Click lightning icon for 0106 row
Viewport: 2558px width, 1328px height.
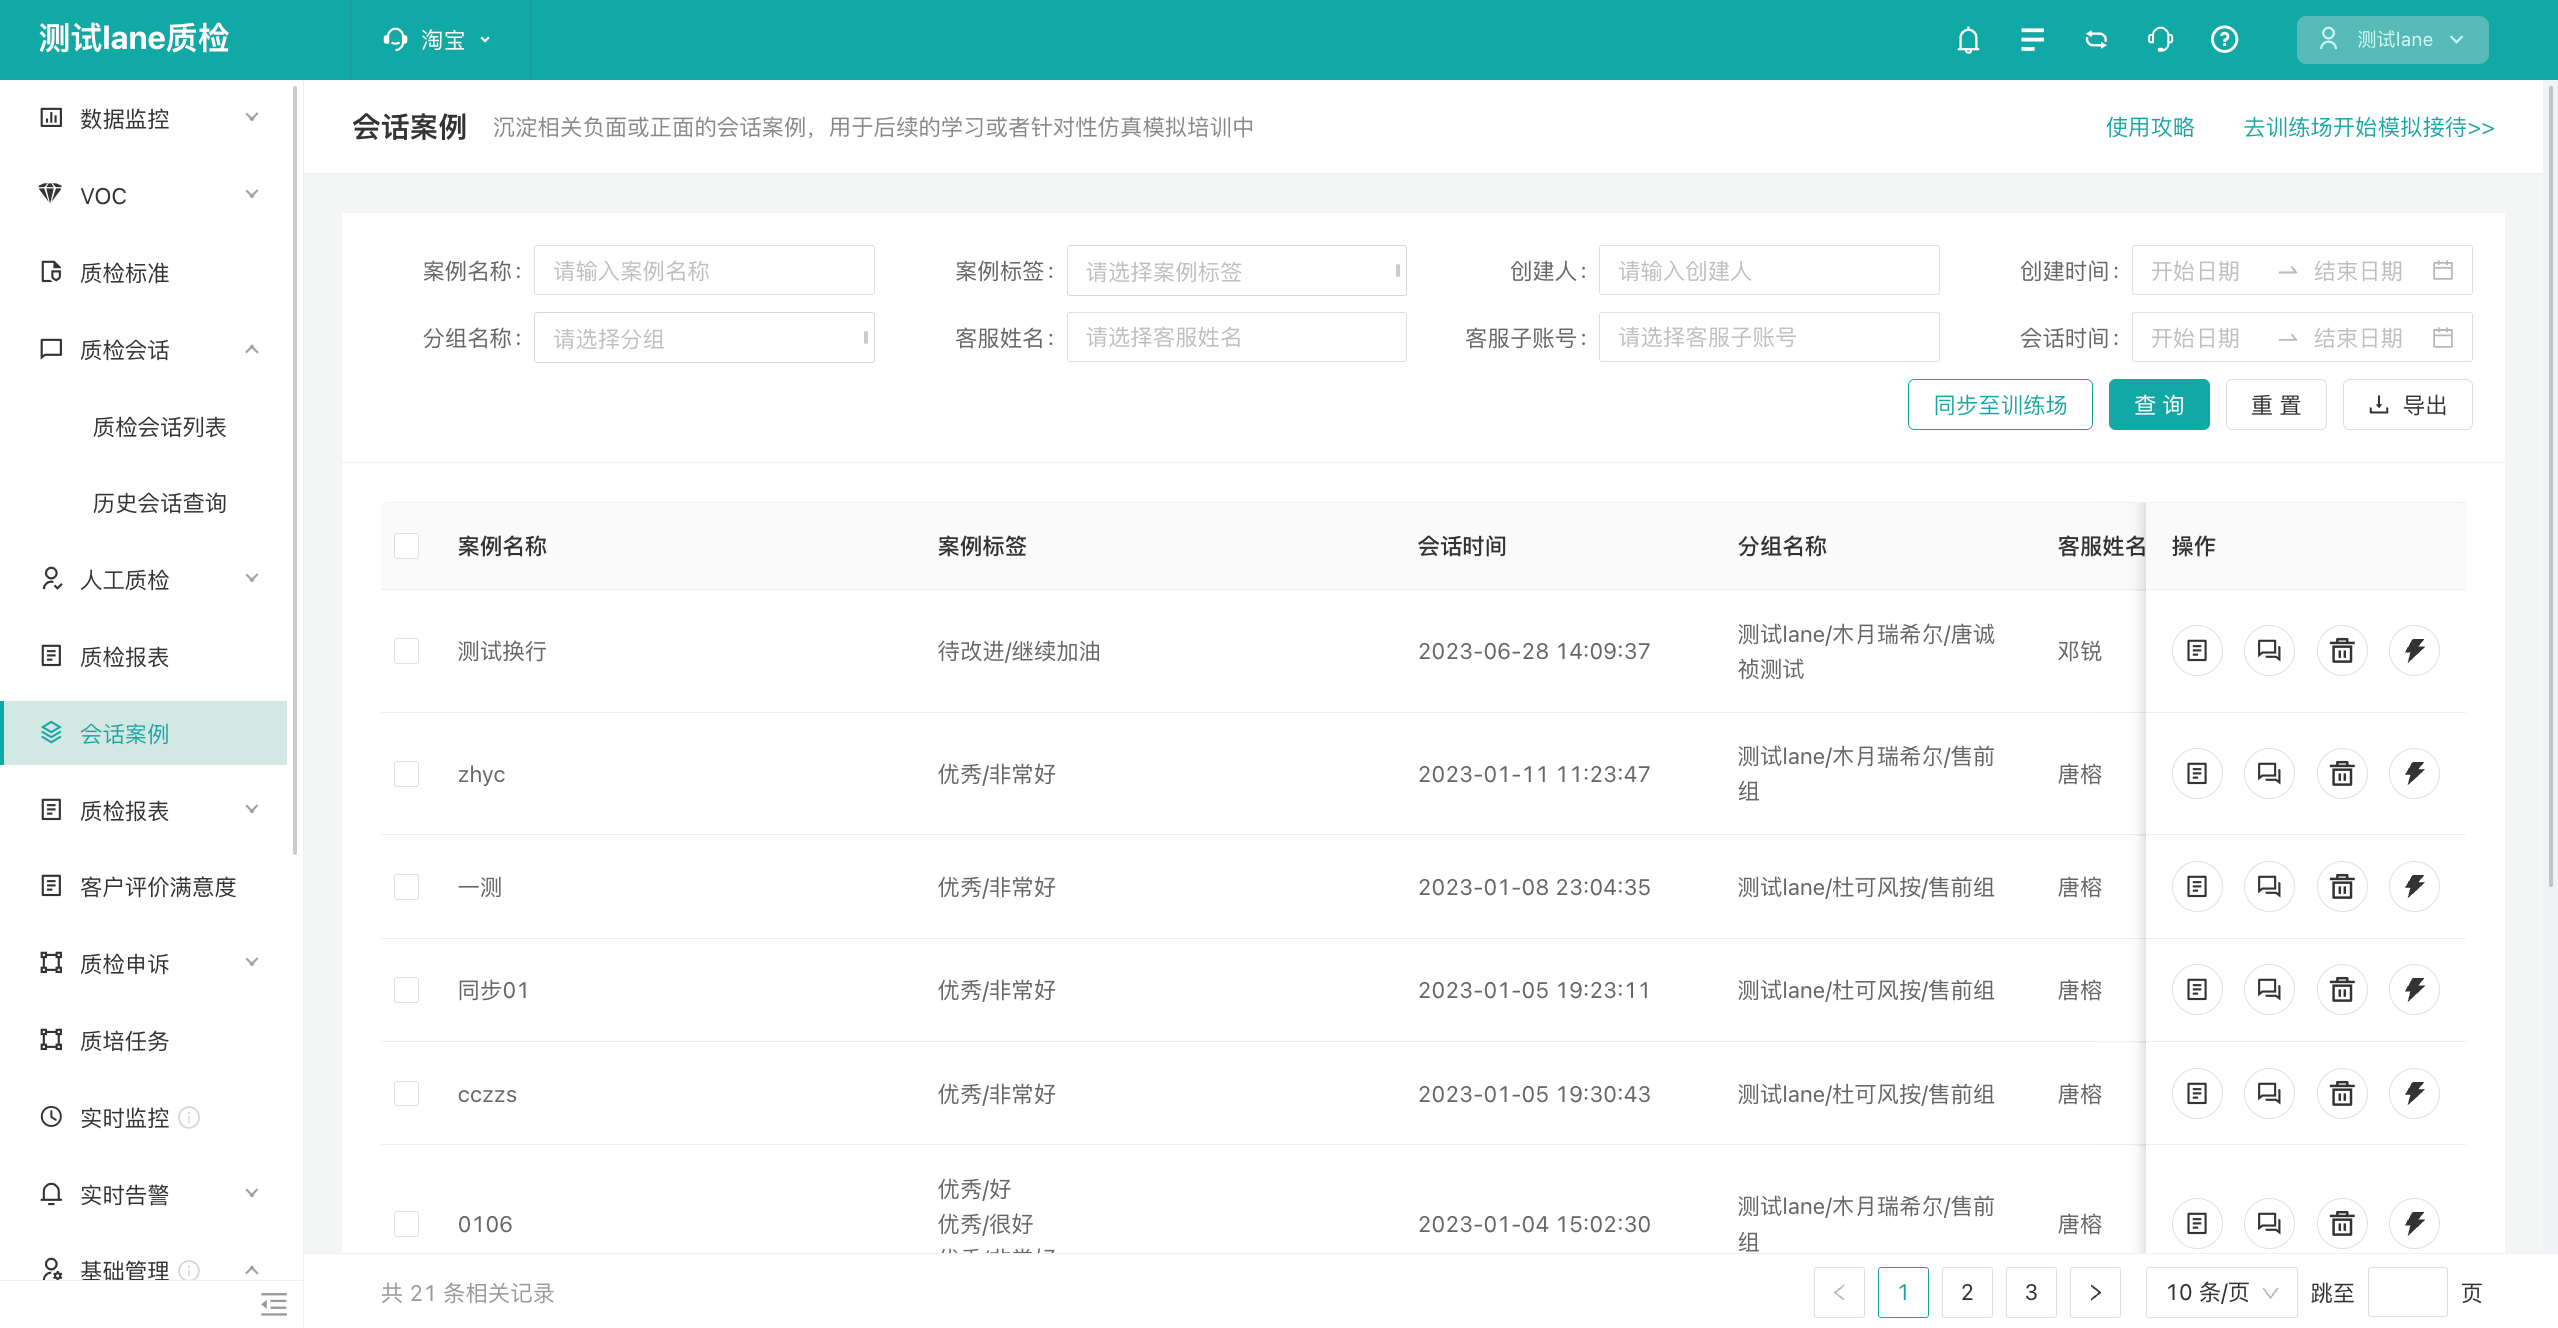pos(2414,1224)
